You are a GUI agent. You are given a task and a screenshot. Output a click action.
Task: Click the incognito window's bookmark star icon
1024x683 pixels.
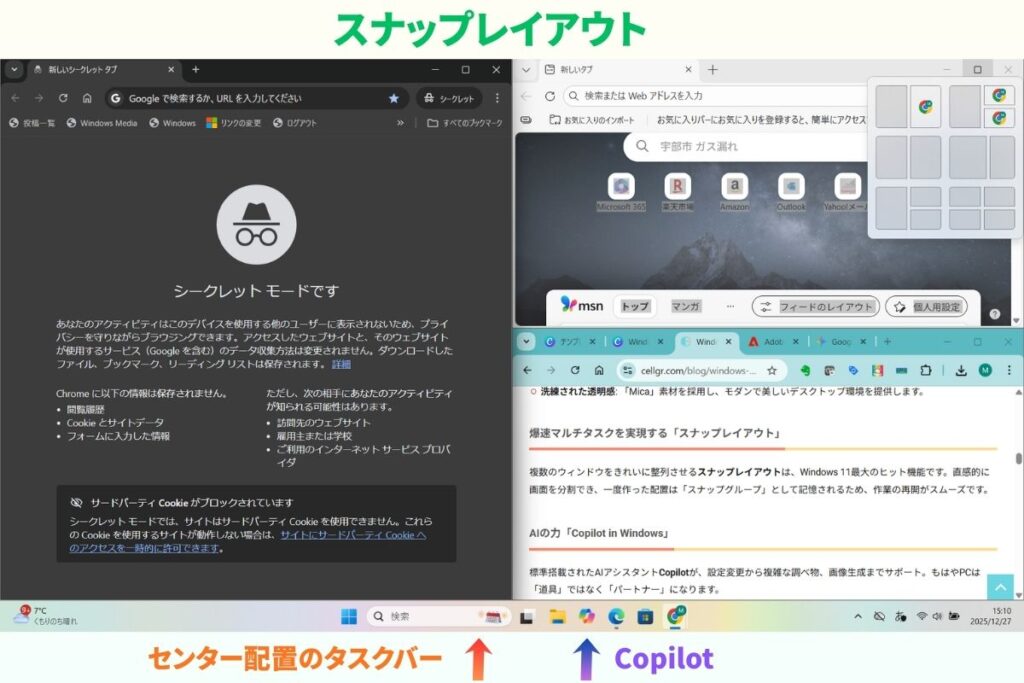(394, 99)
